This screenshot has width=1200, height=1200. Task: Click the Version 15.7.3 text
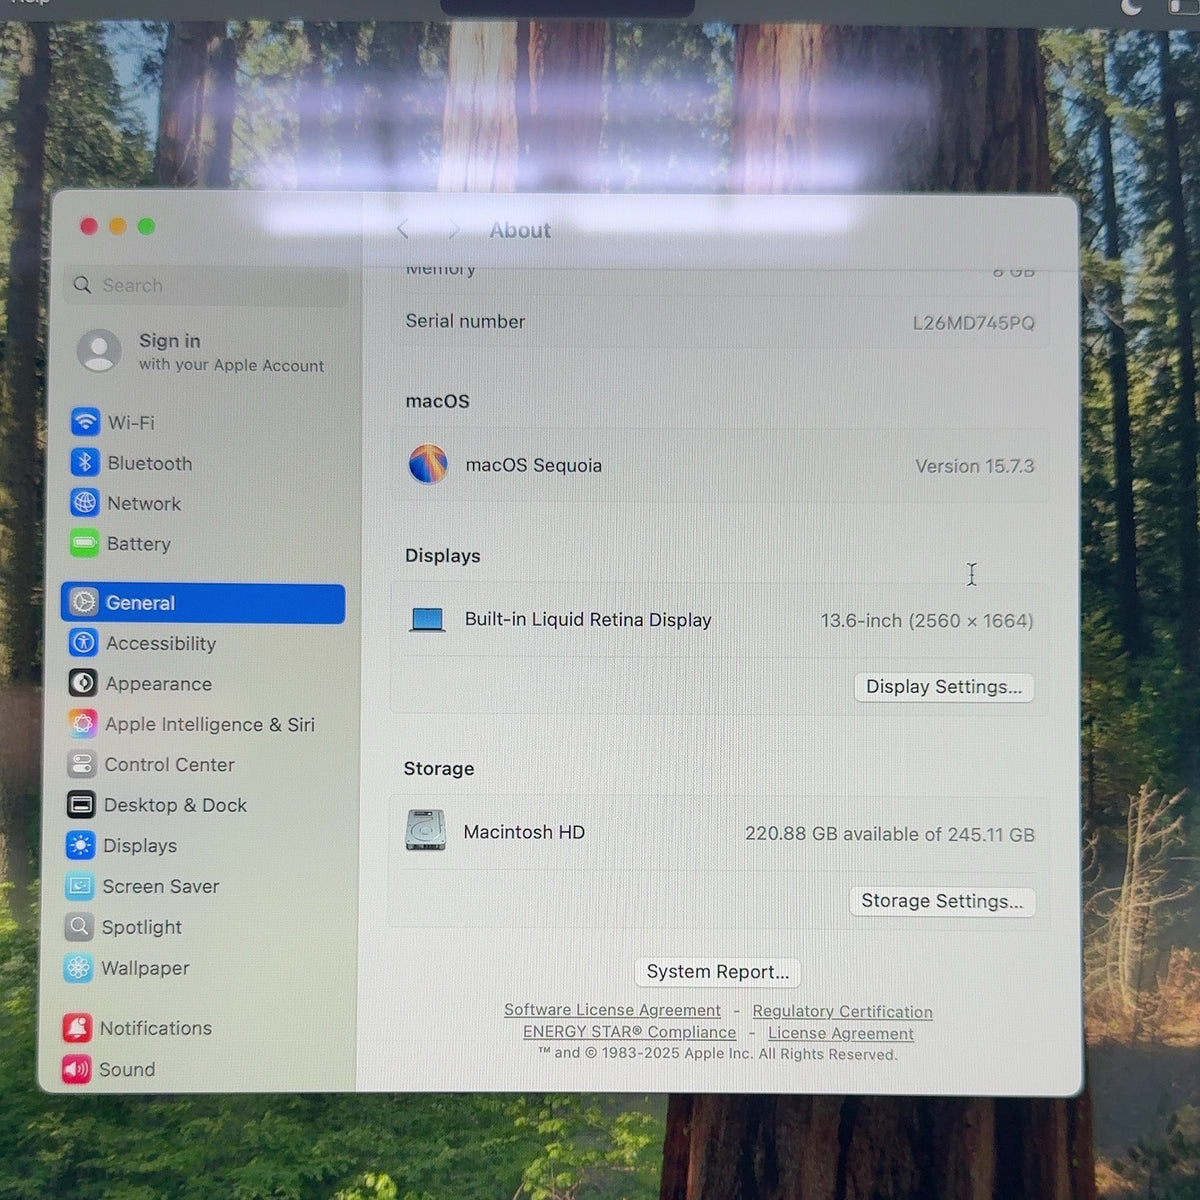click(975, 466)
